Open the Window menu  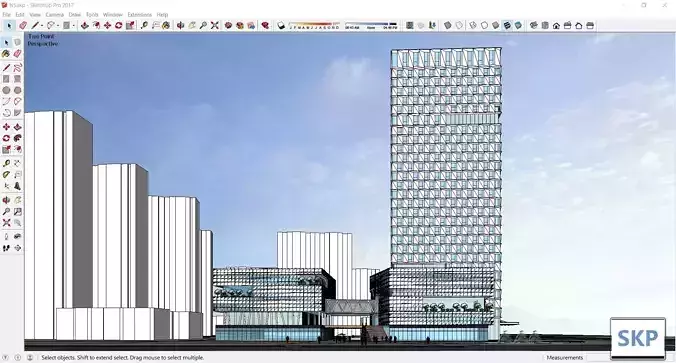[x=113, y=15]
